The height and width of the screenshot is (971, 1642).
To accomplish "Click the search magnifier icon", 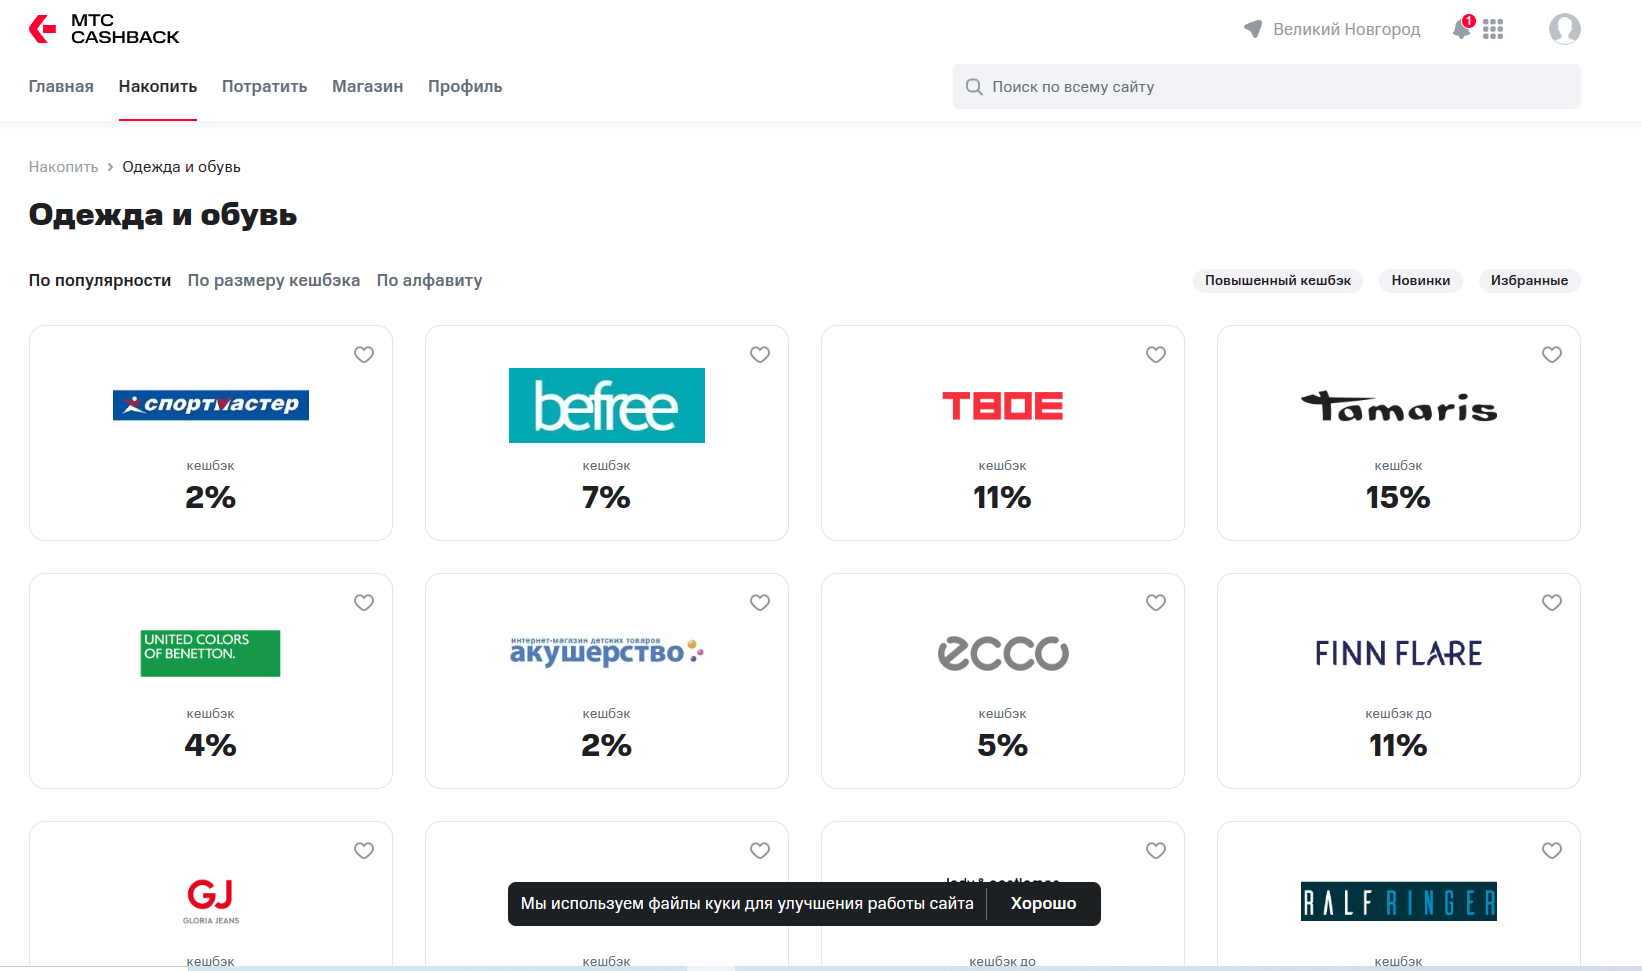I will pos(974,87).
